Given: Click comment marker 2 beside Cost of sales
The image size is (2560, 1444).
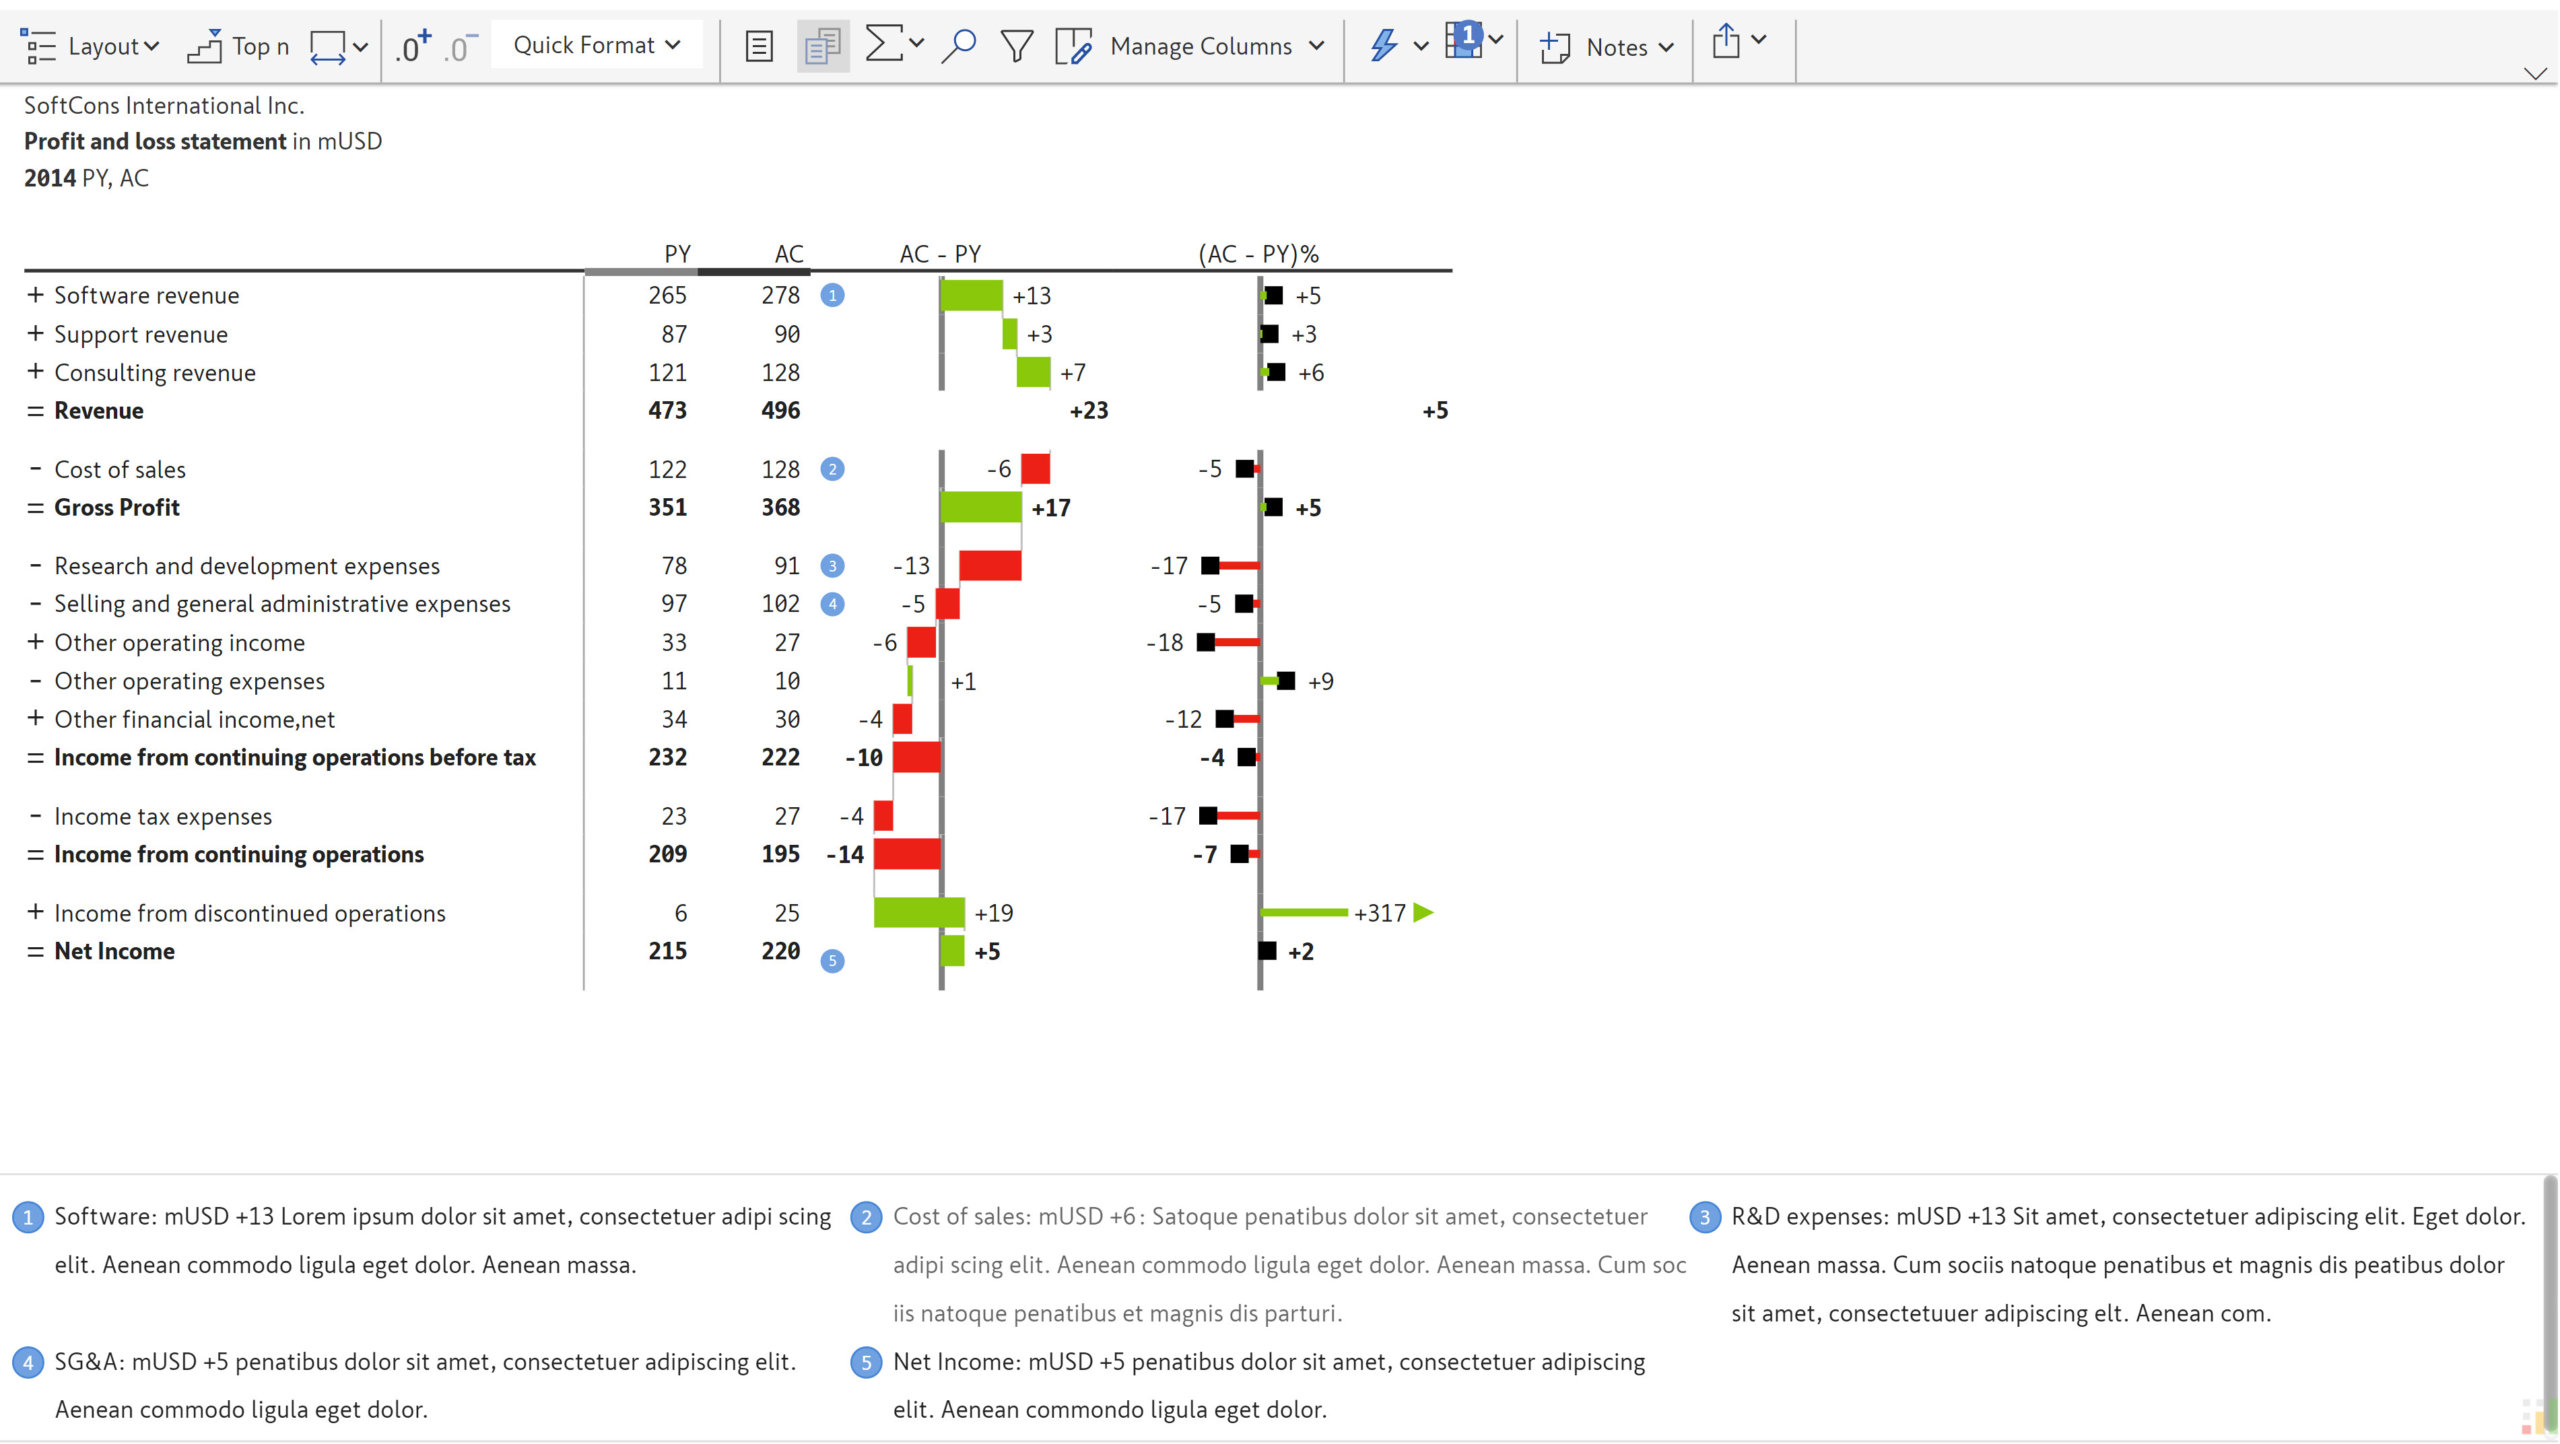Looking at the screenshot, I should 833,469.
